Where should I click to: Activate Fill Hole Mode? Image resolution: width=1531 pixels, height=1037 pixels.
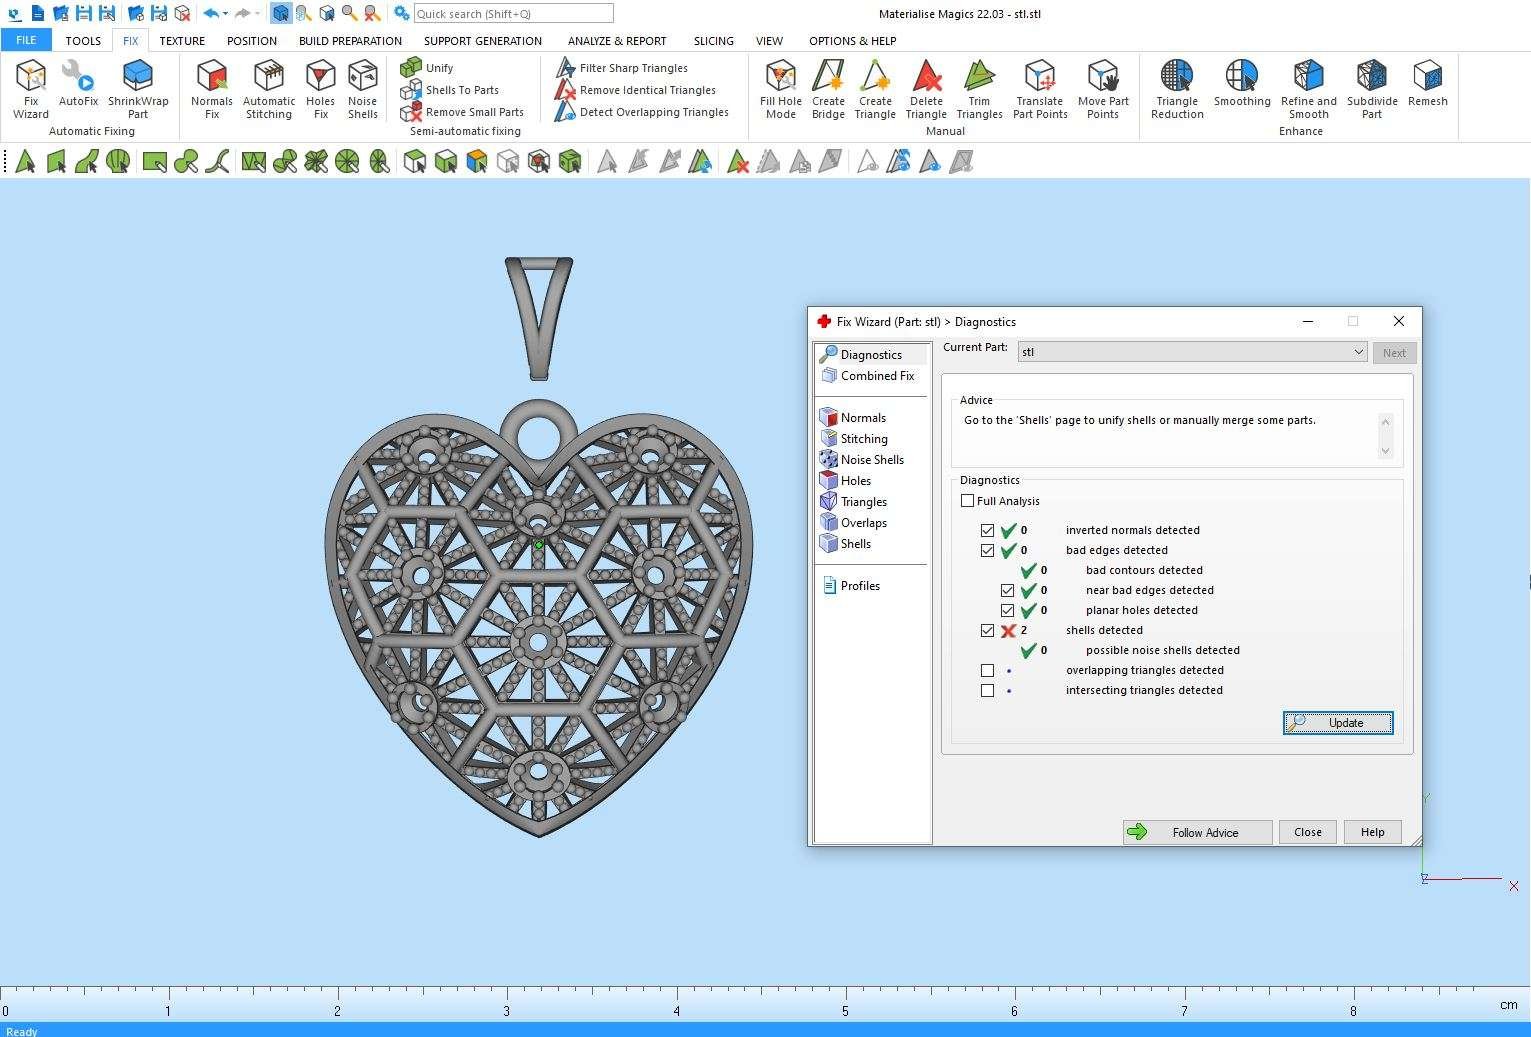[780, 88]
